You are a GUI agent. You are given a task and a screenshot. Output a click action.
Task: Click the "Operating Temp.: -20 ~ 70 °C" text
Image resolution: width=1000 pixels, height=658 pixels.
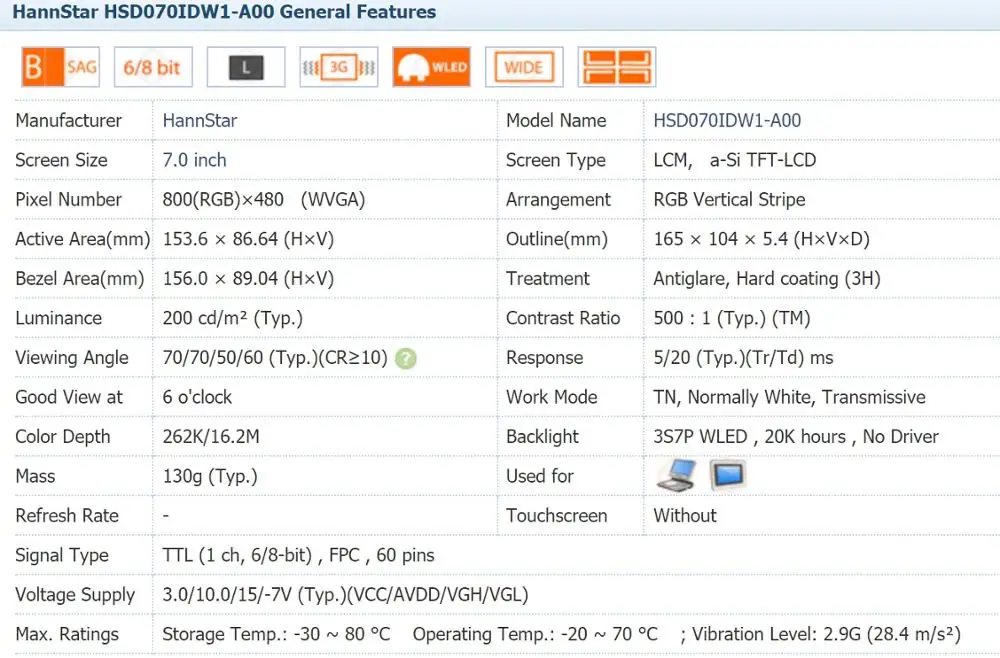coord(535,634)
